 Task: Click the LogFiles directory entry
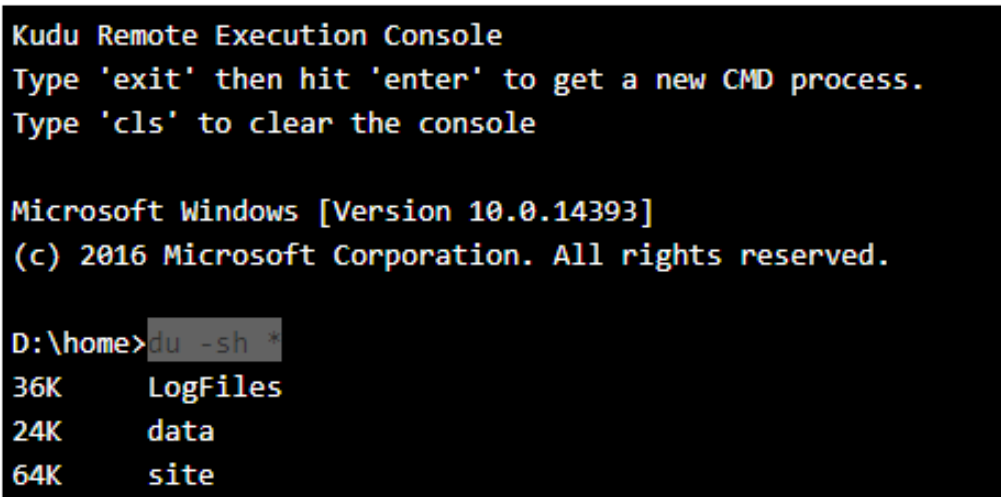click(214, 388)
